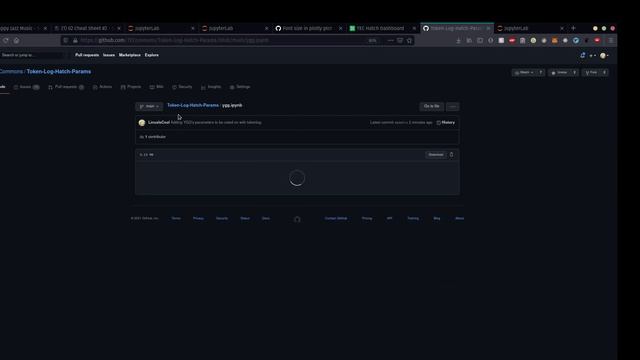This screenshot has width=640, height=360.
Task: Go to GitHub Marketplace
Action: pyautogui.click(x=130, y=55)
